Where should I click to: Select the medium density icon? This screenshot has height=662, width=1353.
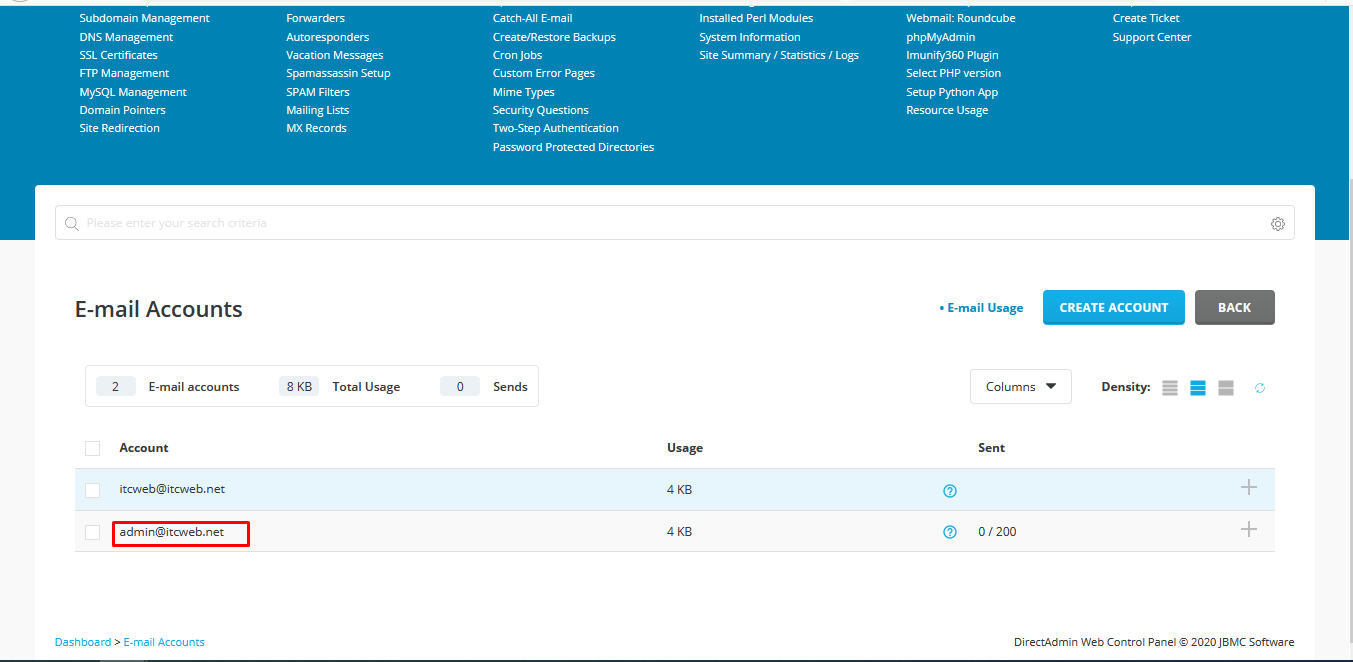1198,388
